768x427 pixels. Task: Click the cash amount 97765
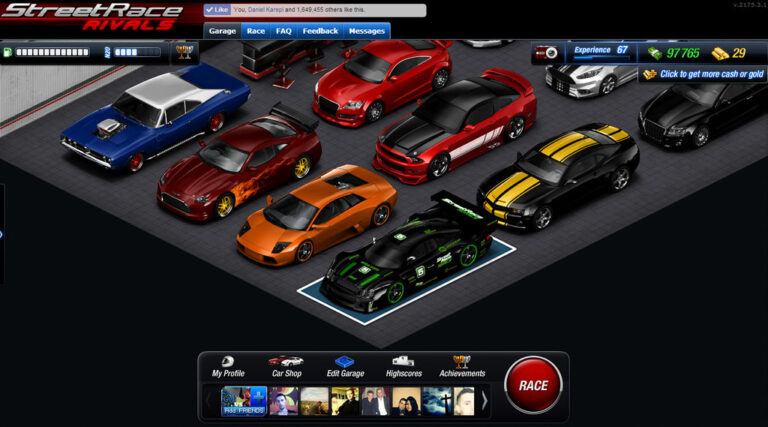tap(683, 53)
